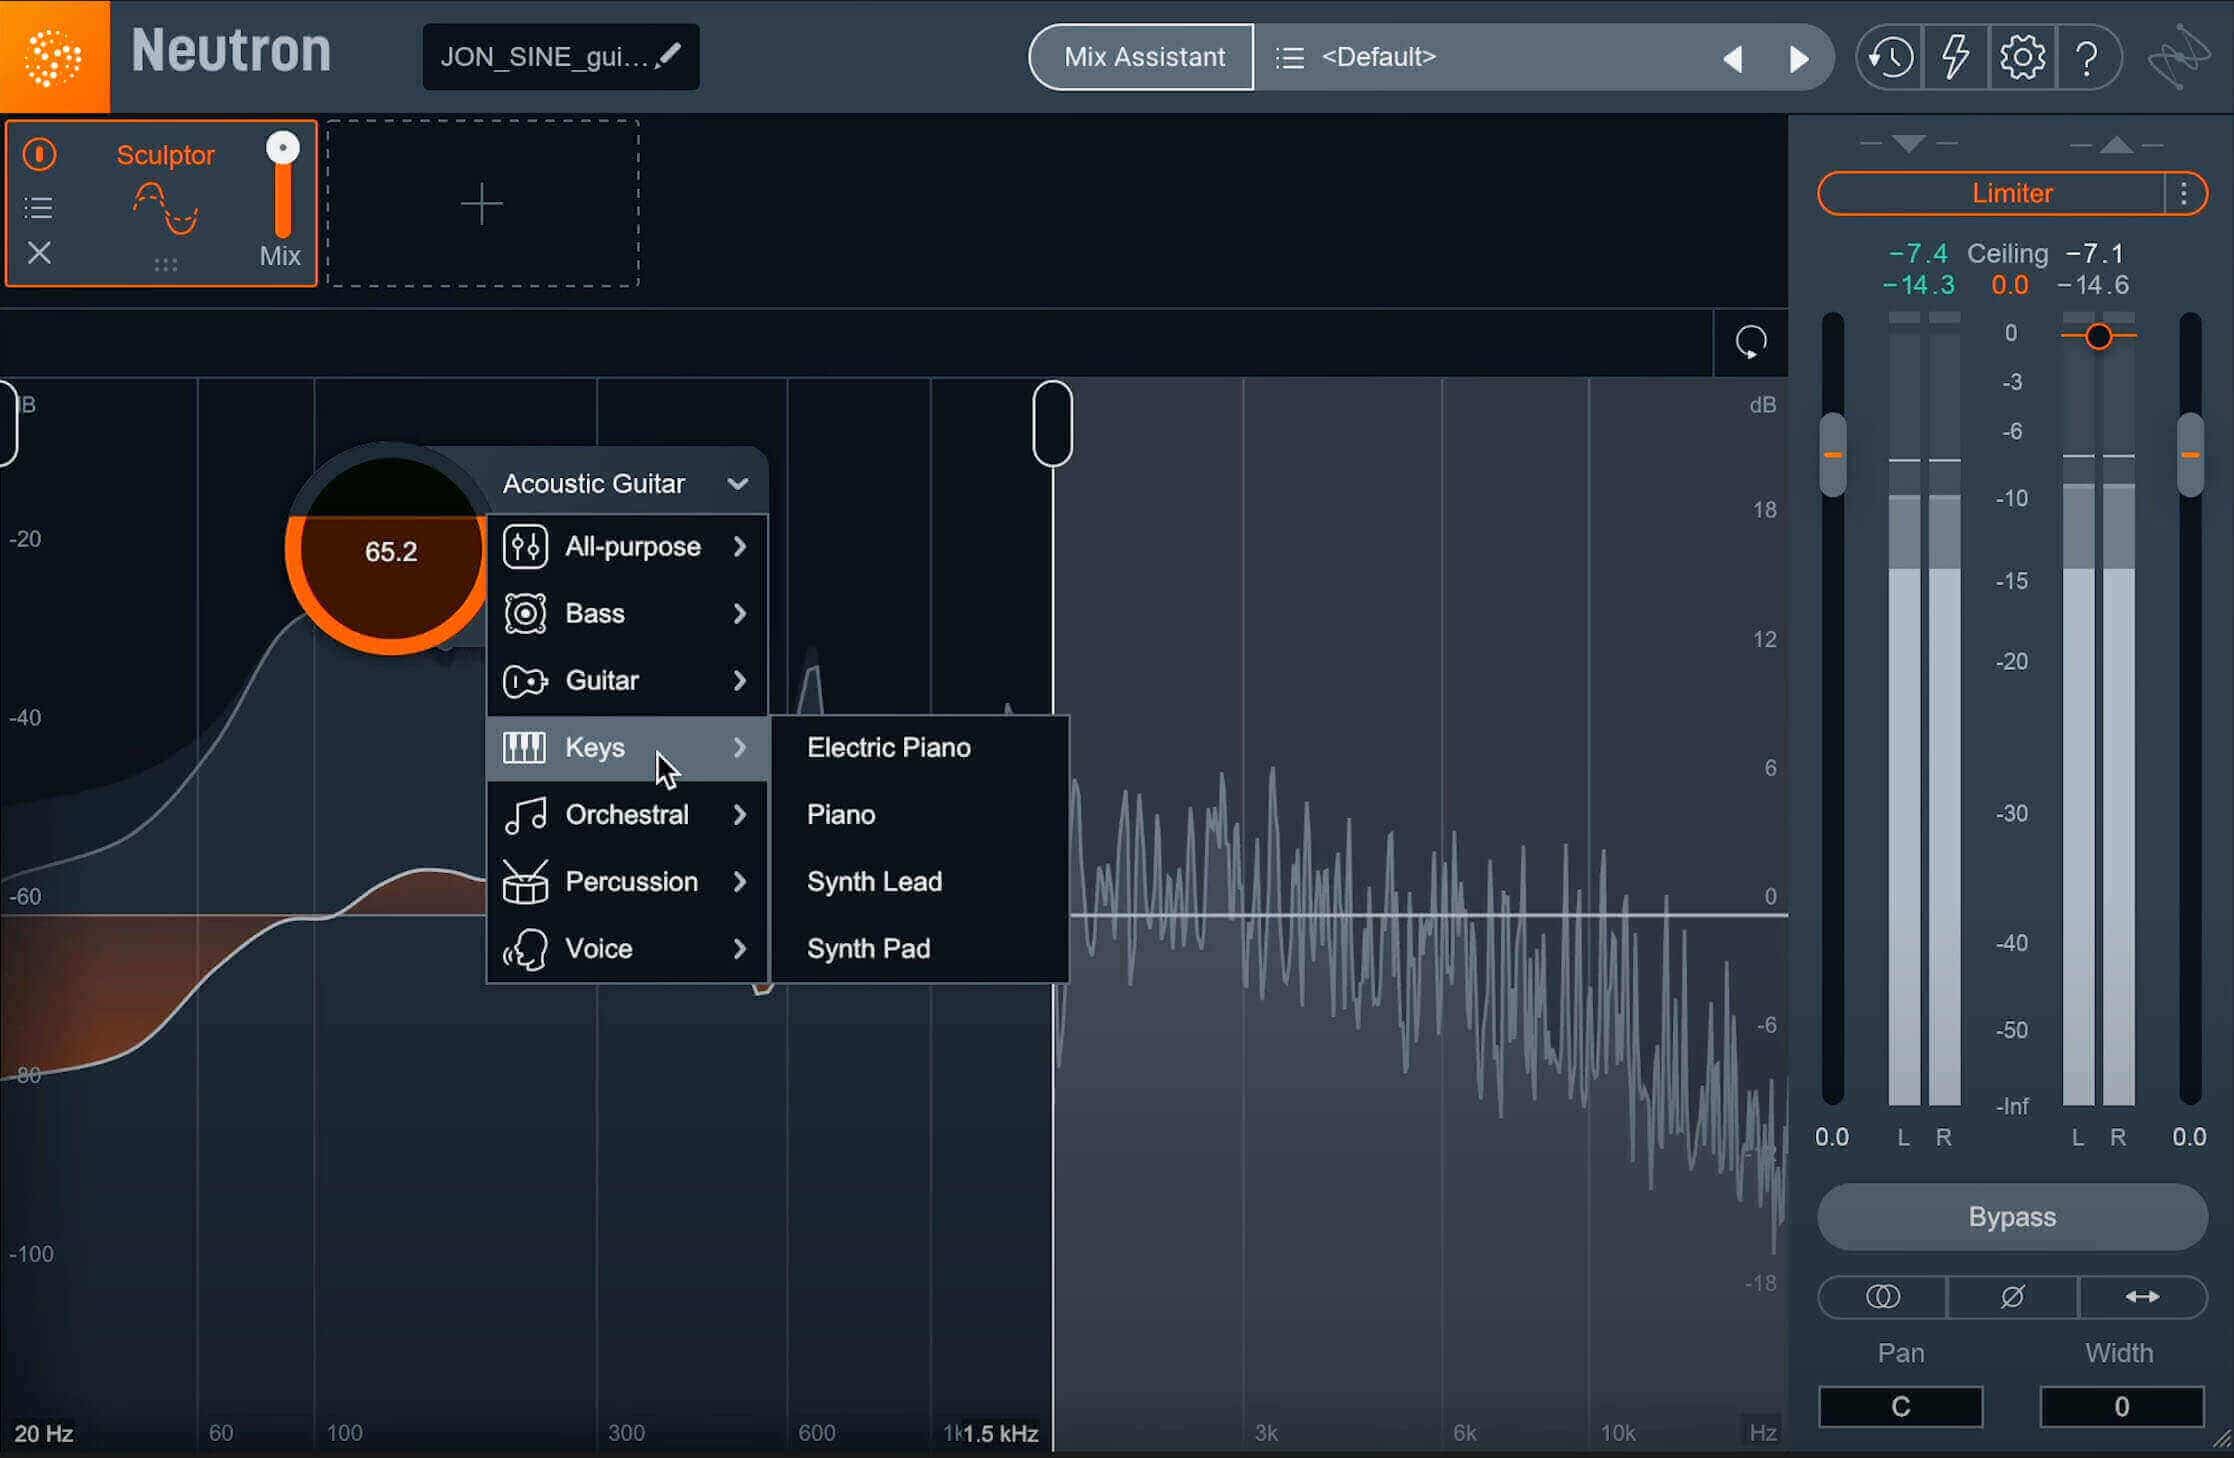Image resolution: width=2234 pixels, height=1458 pixels.
Task: Click the Voice category head icon
Action: tap(525, 949)
